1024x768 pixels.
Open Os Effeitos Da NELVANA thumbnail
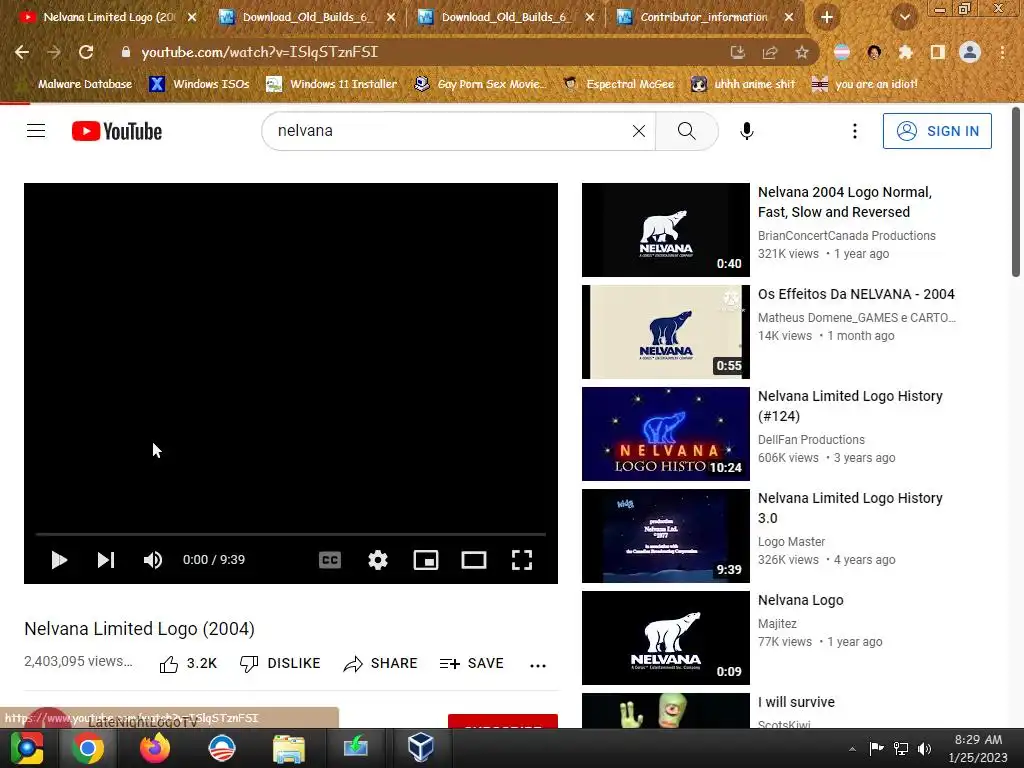pos(665,332)
